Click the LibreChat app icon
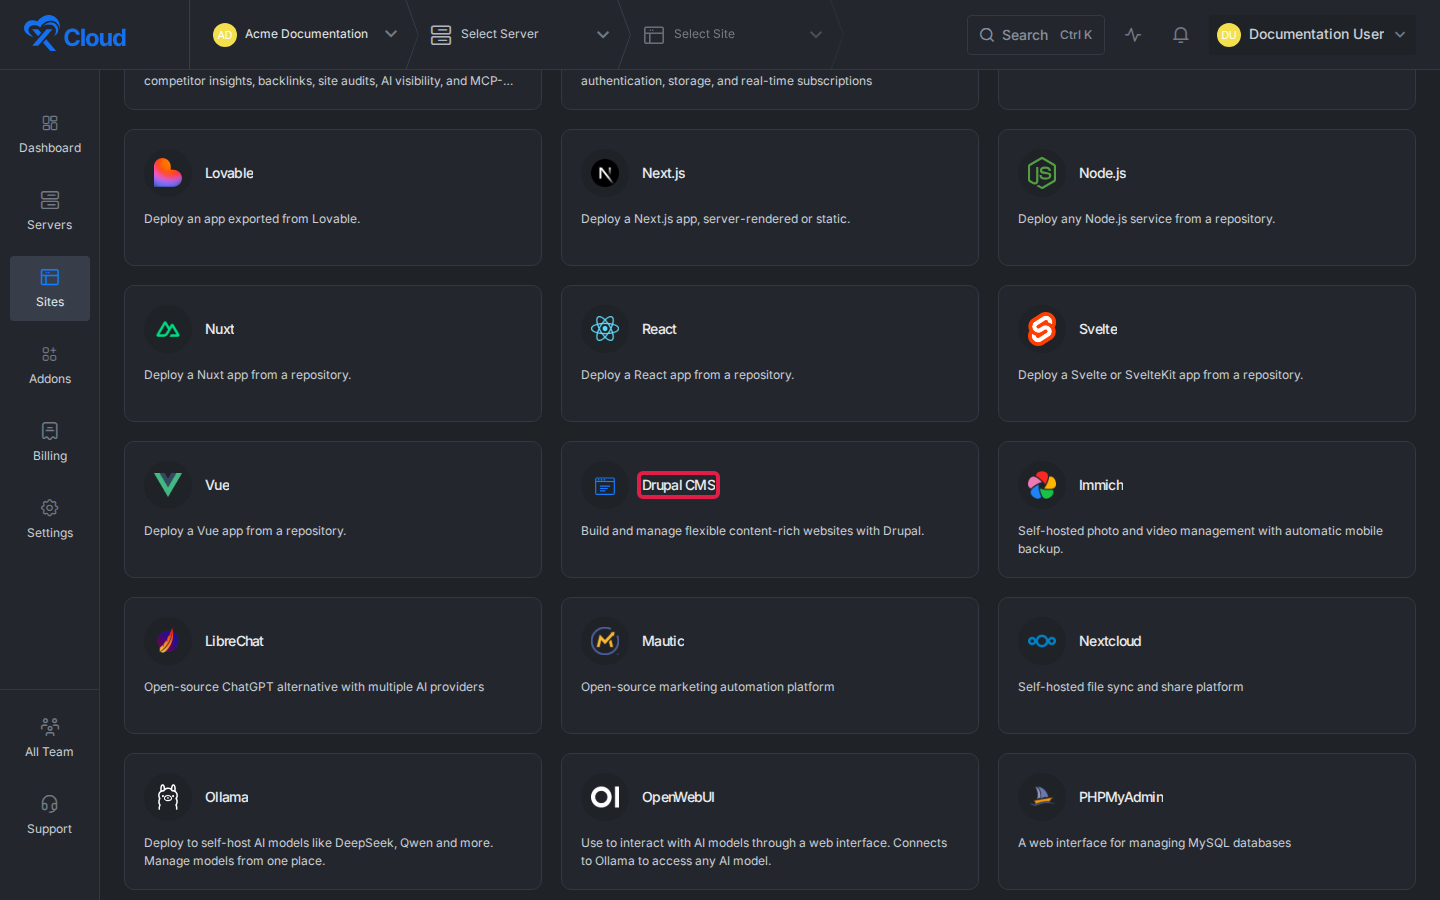 point(168,641)
